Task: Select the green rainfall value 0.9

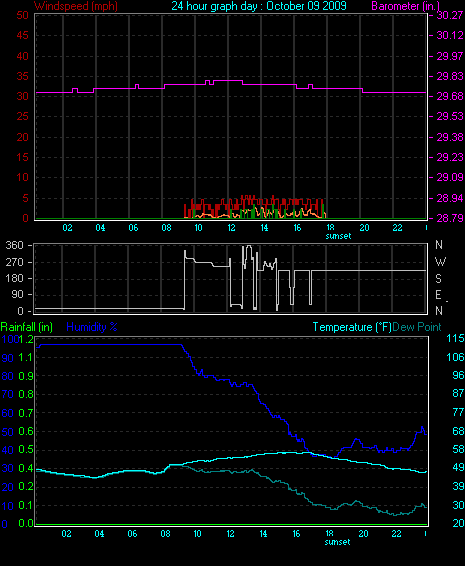Action: [x=26, y=376]
